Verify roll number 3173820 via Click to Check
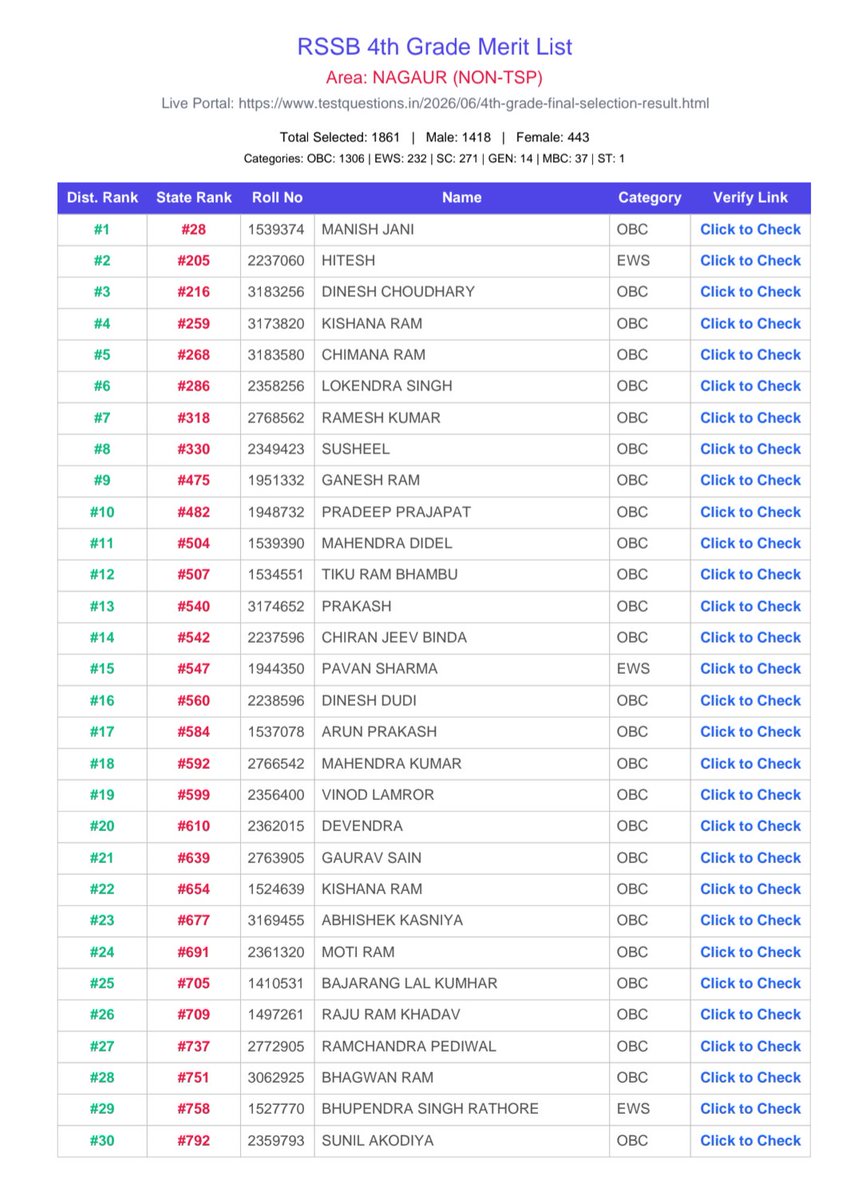The image size is (862, 1200). point(750,323)
